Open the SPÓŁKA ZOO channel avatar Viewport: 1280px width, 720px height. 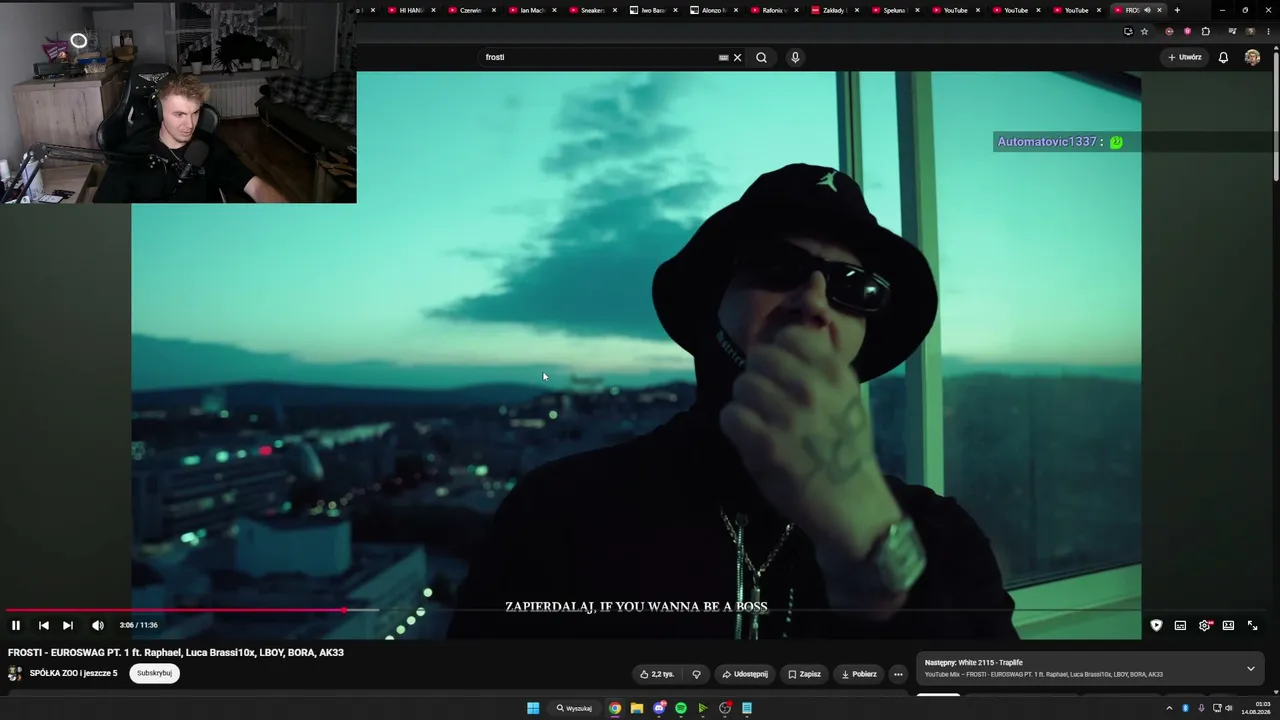tap(15, 673)
